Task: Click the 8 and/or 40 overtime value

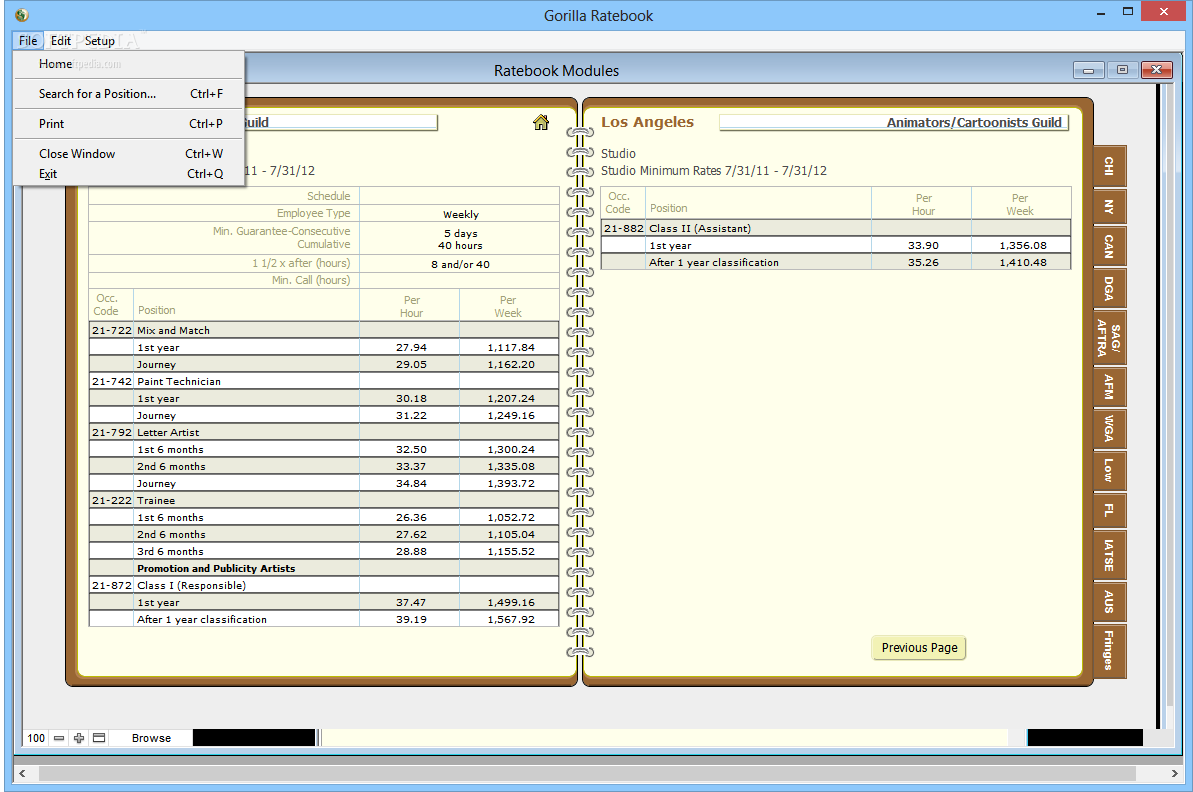Action: pos(460,265)
